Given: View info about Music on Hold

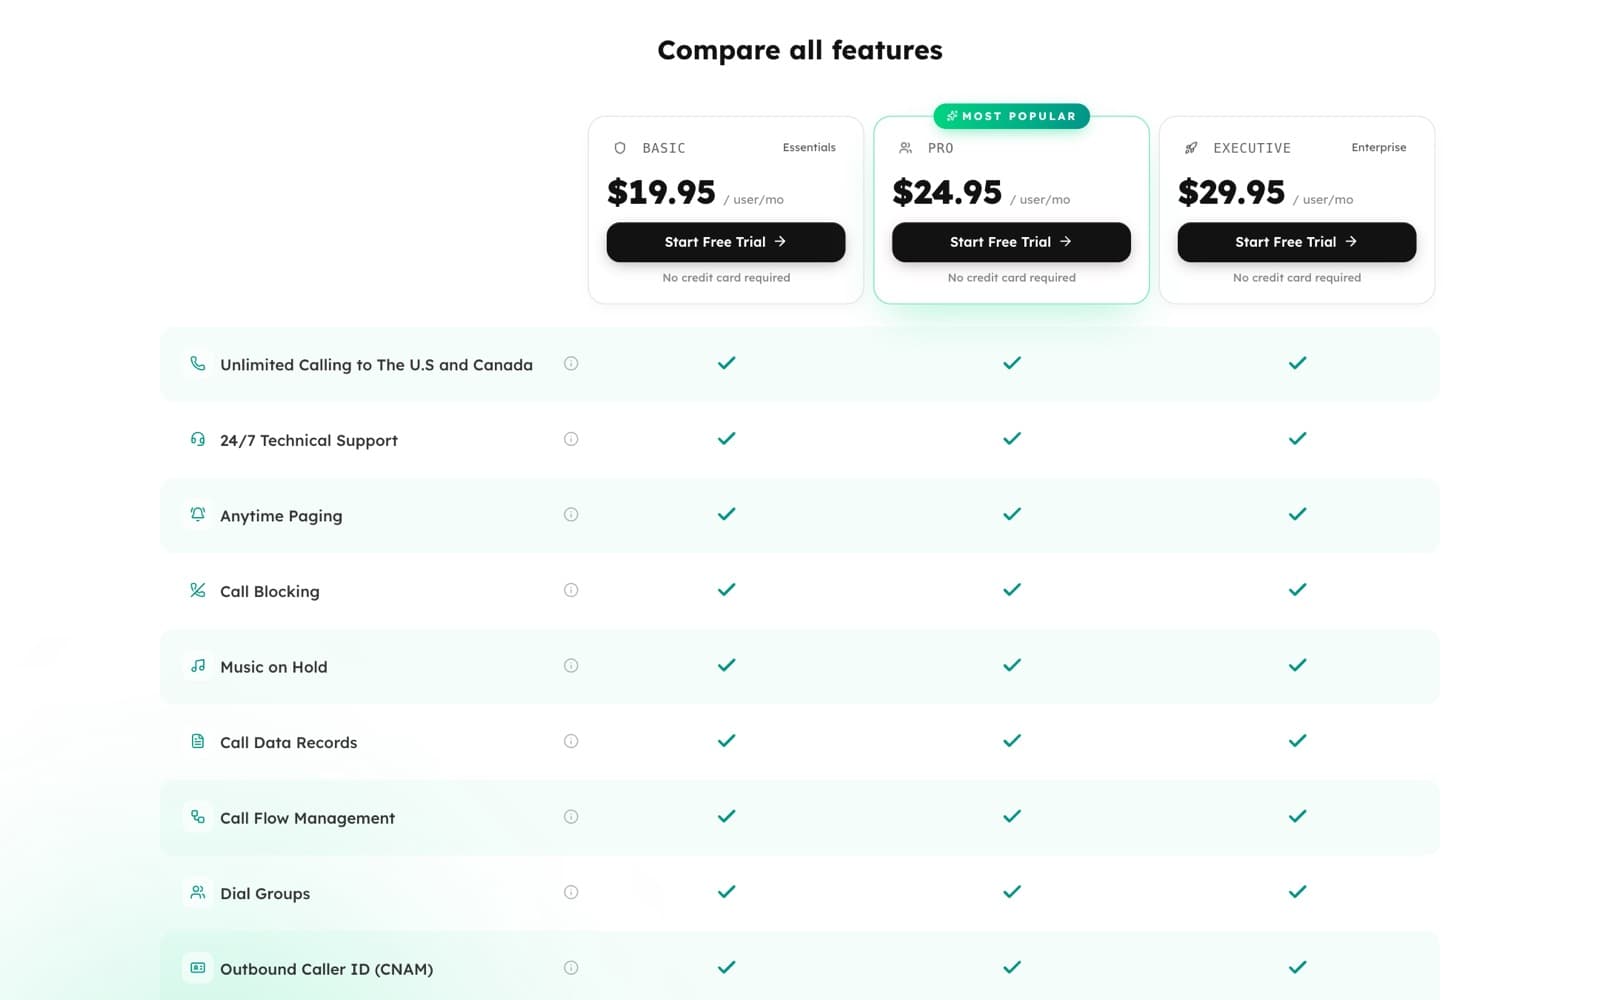Looking at the screenshot, I should [x=571, y=666].
